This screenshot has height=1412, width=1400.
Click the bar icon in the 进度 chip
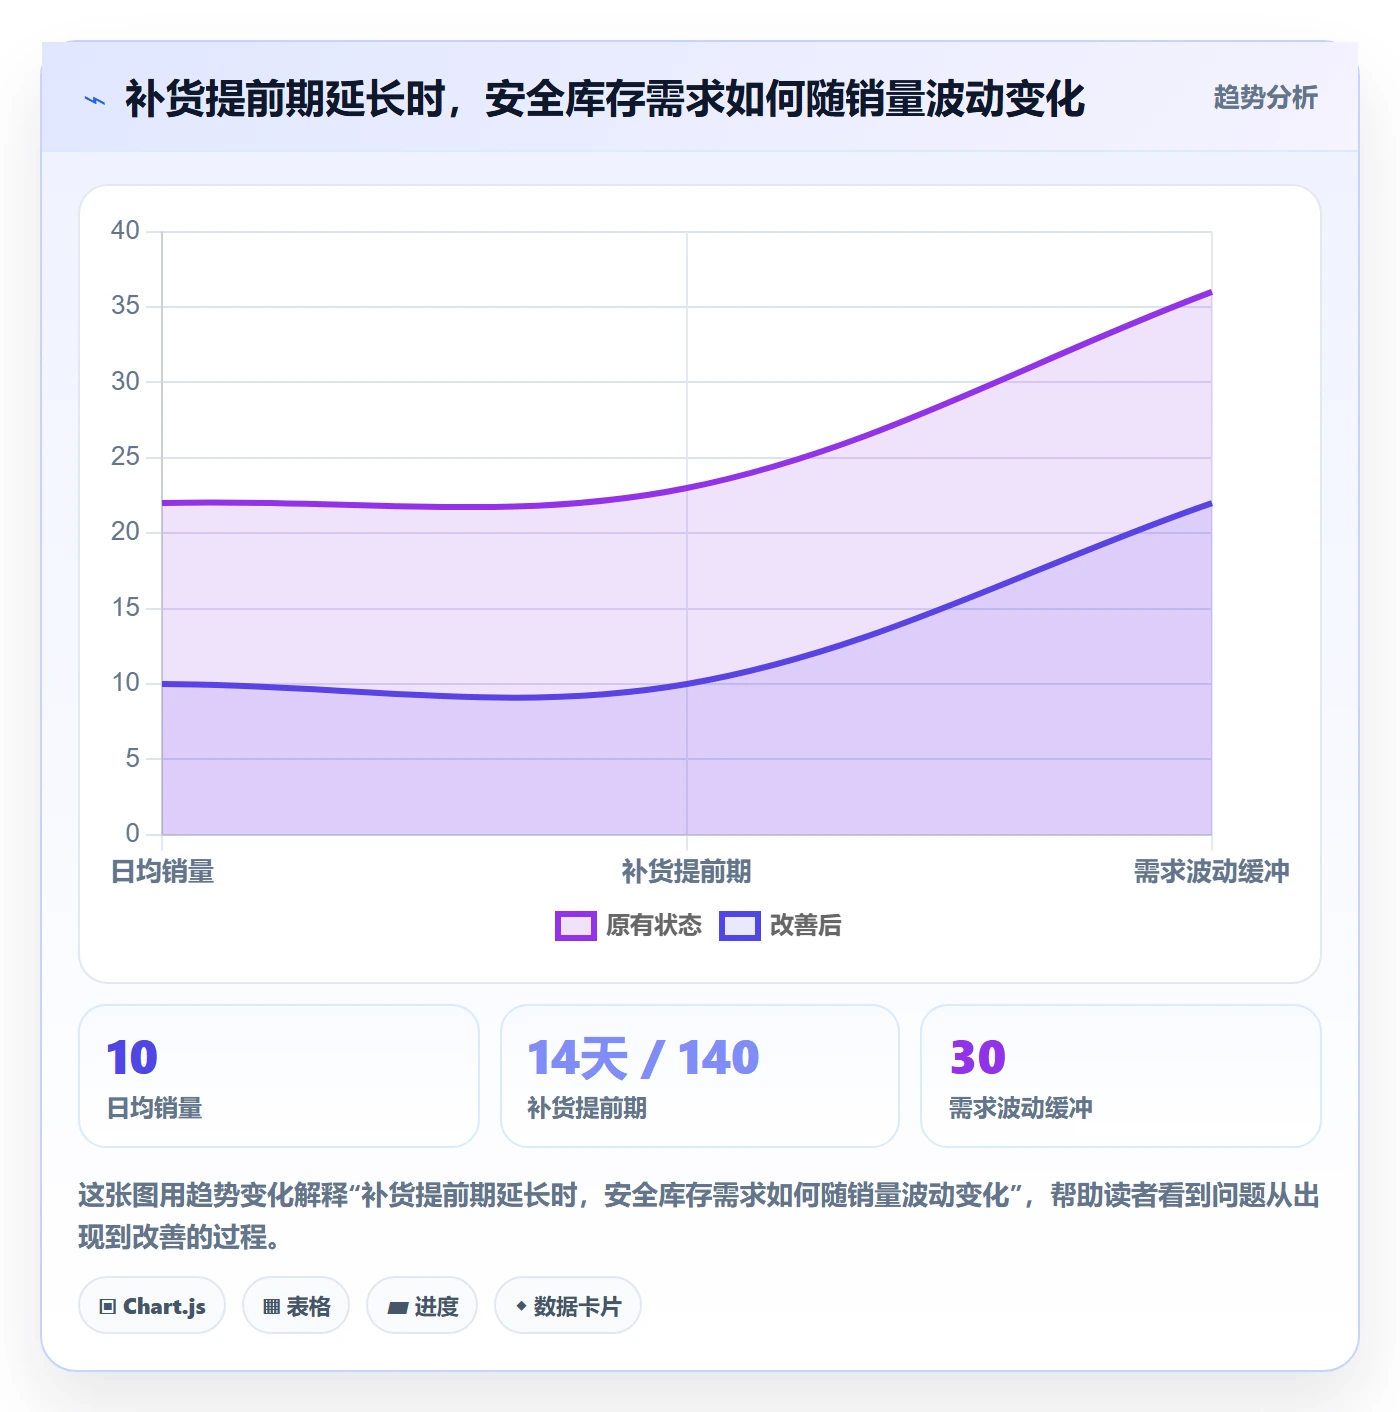(398, 1307)
